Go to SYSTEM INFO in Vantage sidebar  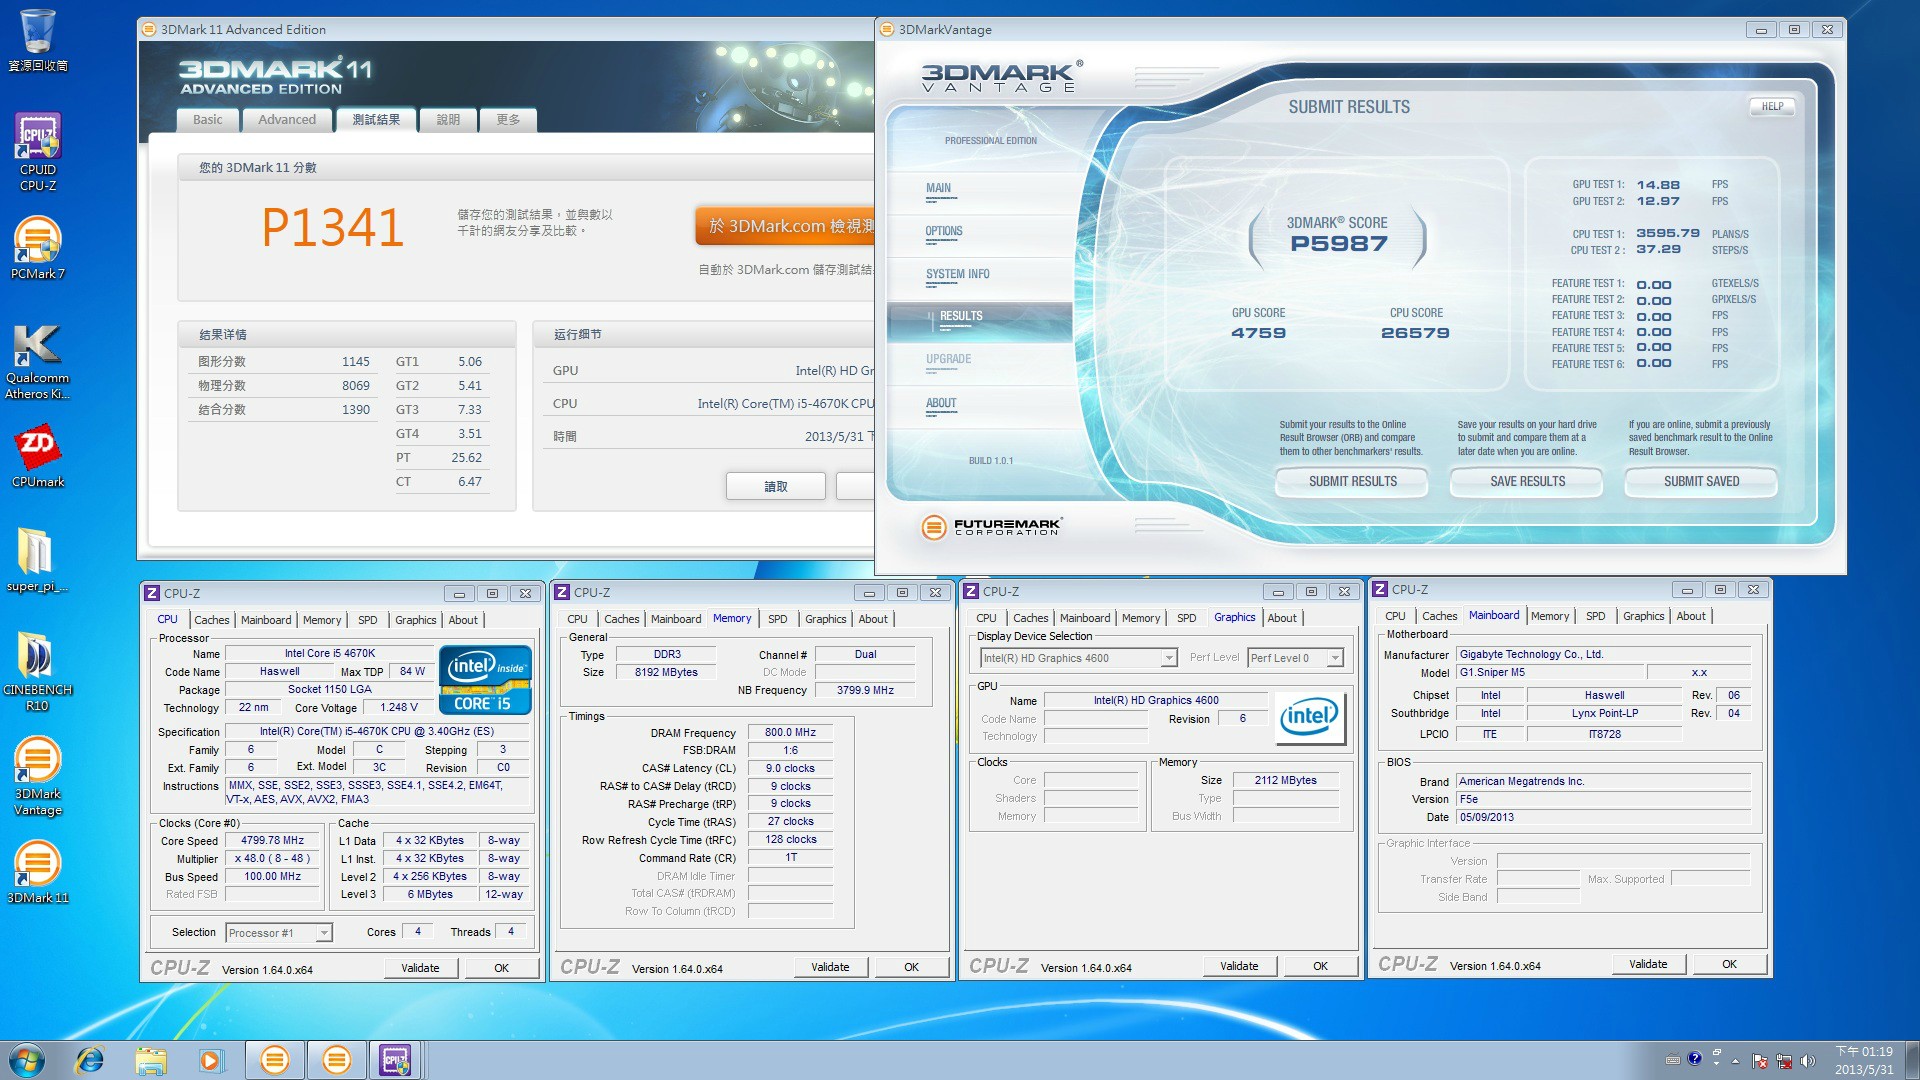pyautogui.click(x=957, y=274)
